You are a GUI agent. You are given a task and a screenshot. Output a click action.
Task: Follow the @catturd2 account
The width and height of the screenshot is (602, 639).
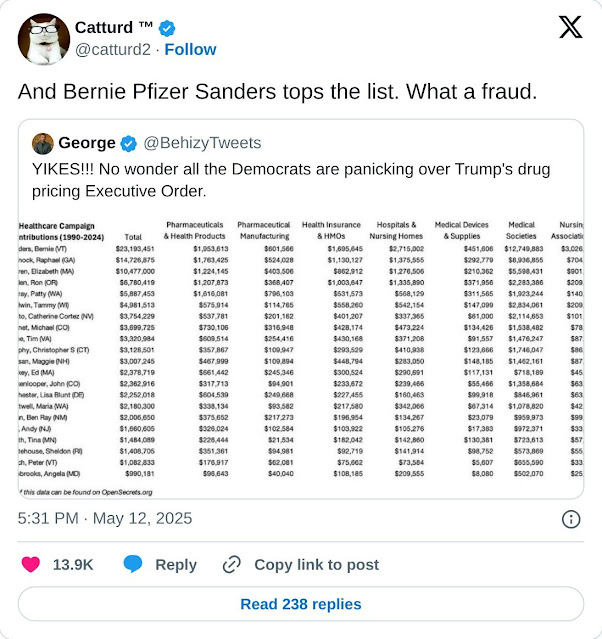click(x=190, y=49)
